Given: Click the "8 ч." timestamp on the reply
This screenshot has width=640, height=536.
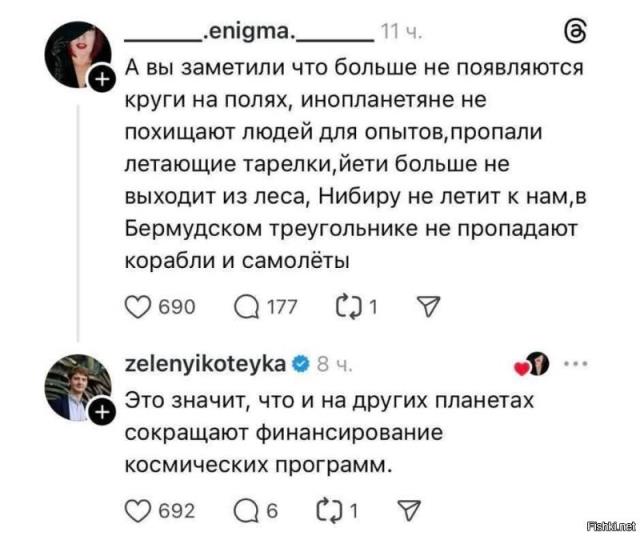Looking at the screenshot, I should [335, 364].
